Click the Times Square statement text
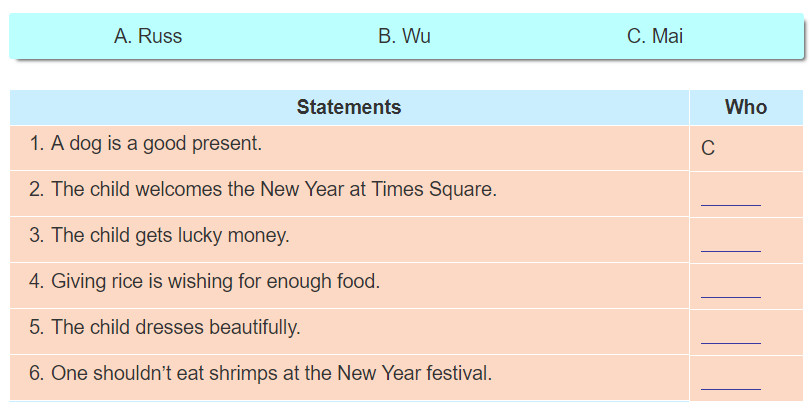810x413 pixels. [x=263, y=189]
